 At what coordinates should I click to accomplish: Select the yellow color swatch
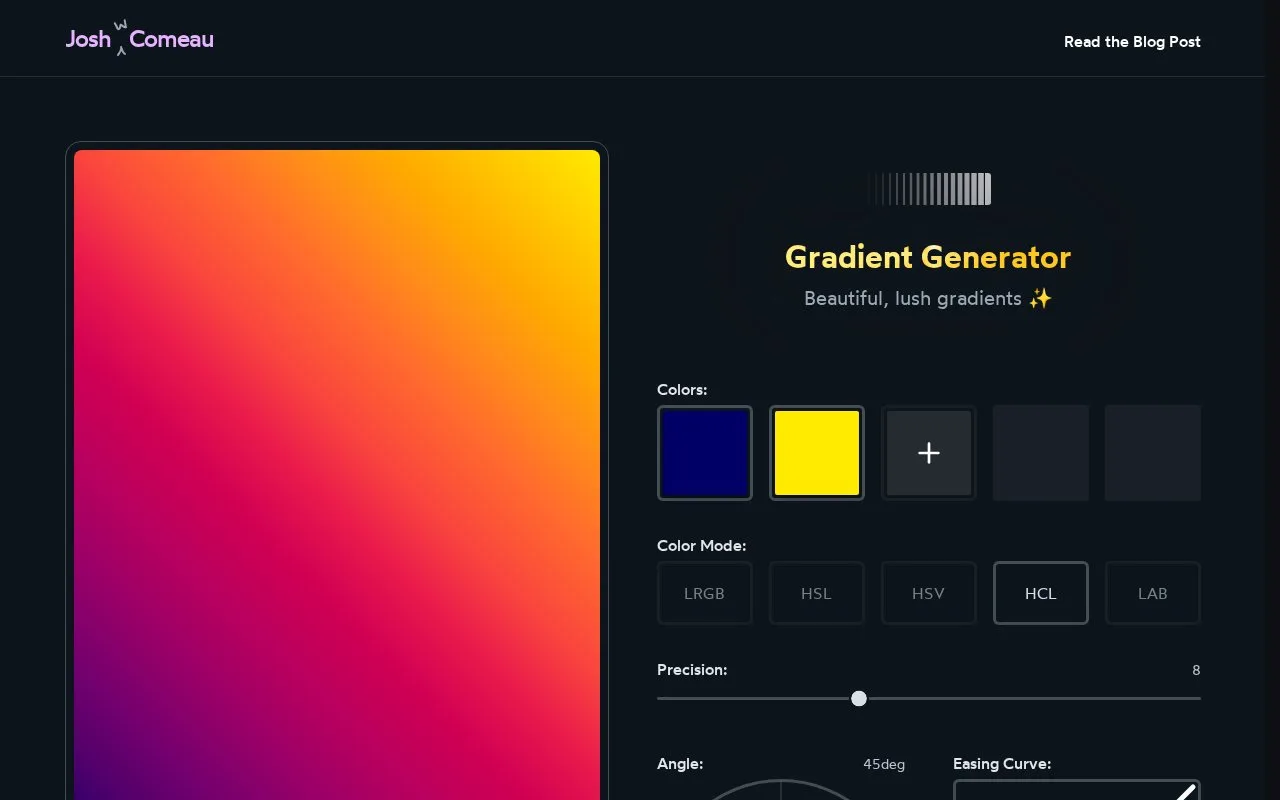pyautogui.click(x=817, y=453)
